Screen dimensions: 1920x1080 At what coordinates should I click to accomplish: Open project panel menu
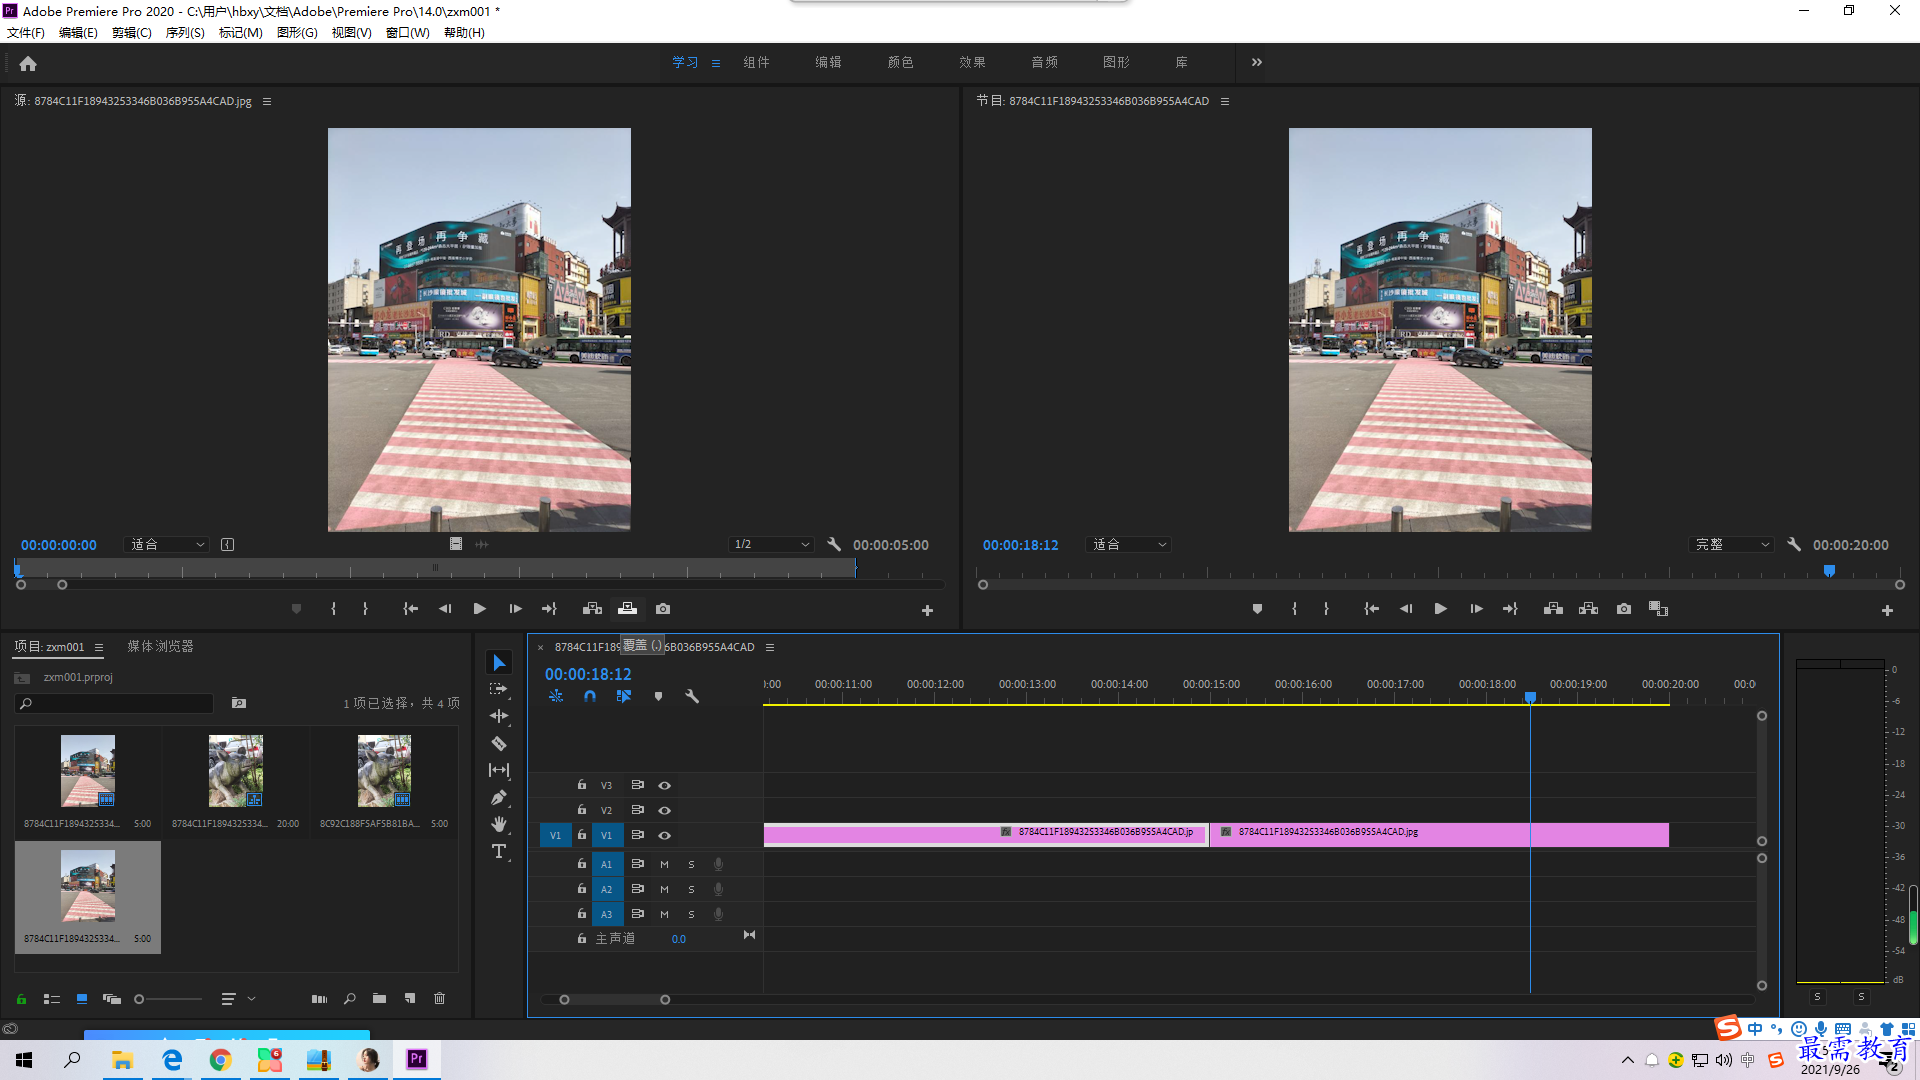[99, 647]
